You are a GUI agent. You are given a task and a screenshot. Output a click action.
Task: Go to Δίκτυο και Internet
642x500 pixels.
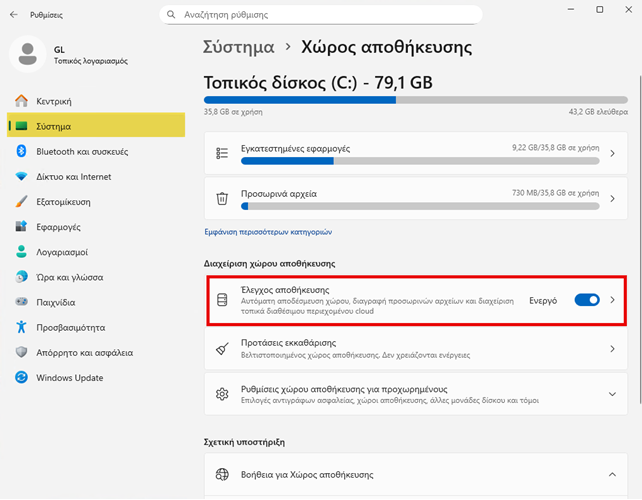pos(96,176)
